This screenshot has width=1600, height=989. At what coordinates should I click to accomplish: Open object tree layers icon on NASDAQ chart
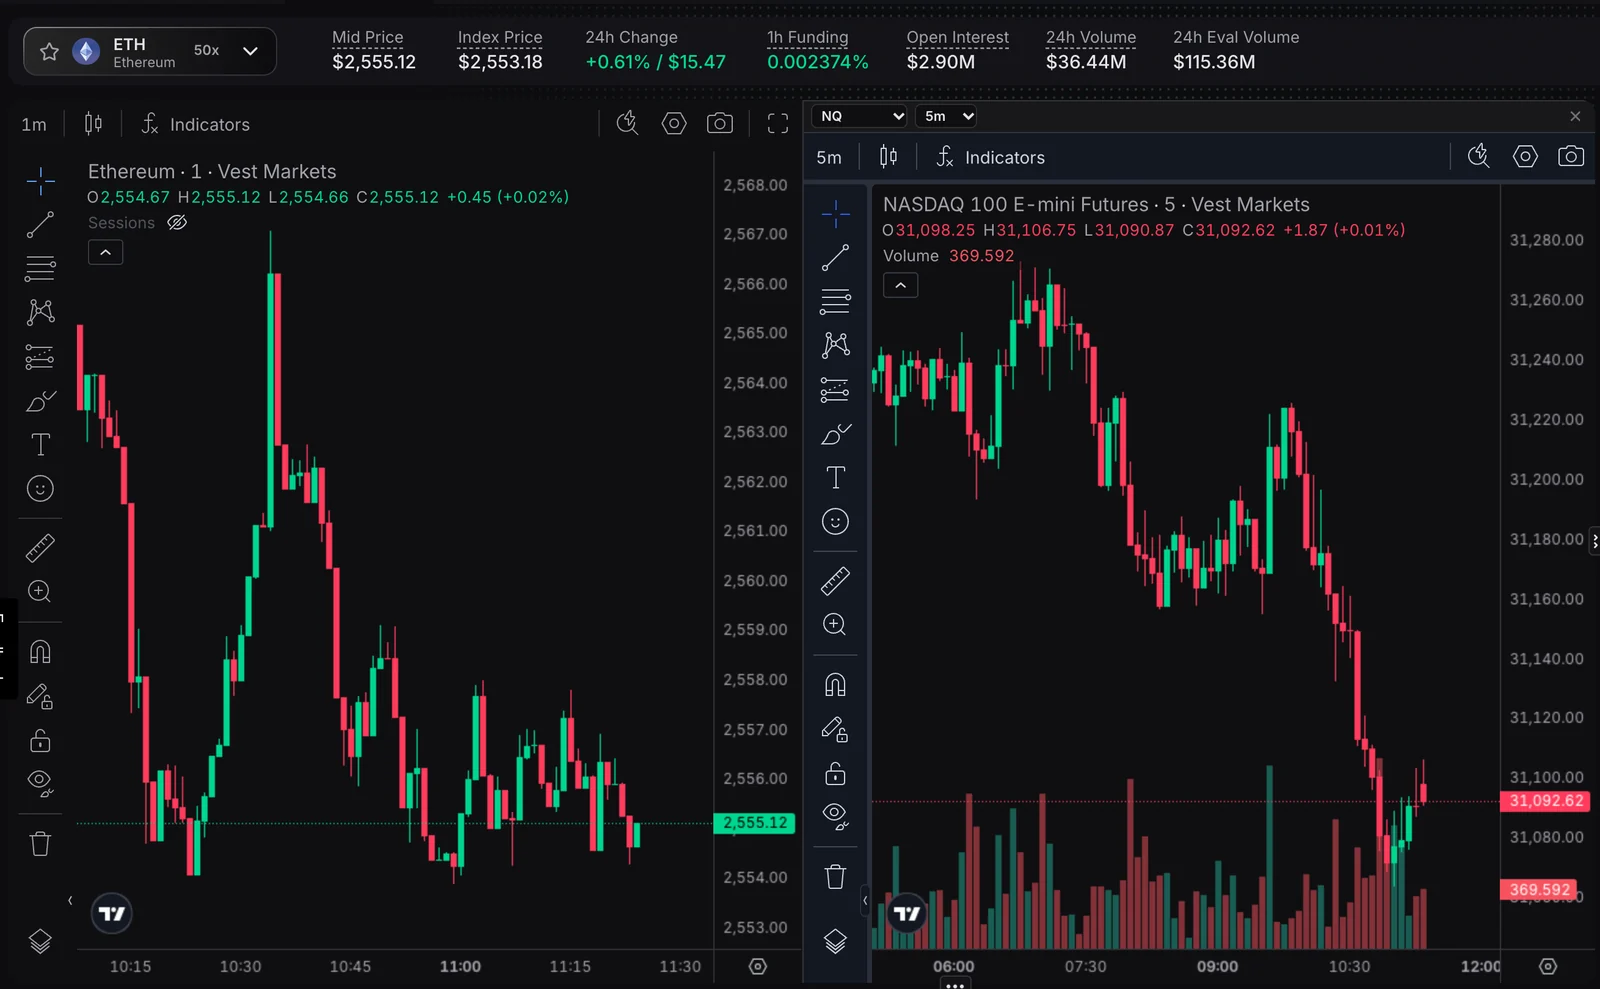click(x=835, y=941)
